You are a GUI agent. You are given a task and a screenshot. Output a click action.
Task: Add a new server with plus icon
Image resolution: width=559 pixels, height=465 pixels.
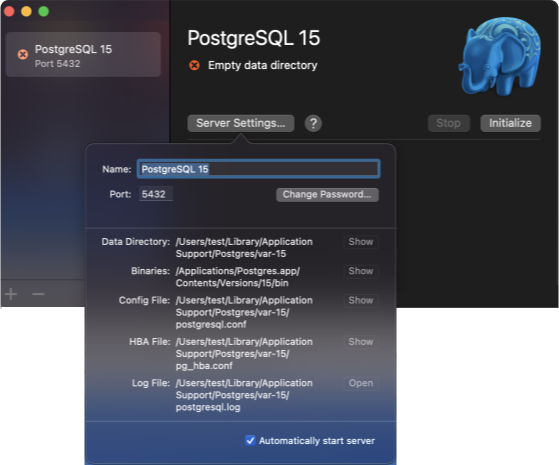click(x=11, y=294)
